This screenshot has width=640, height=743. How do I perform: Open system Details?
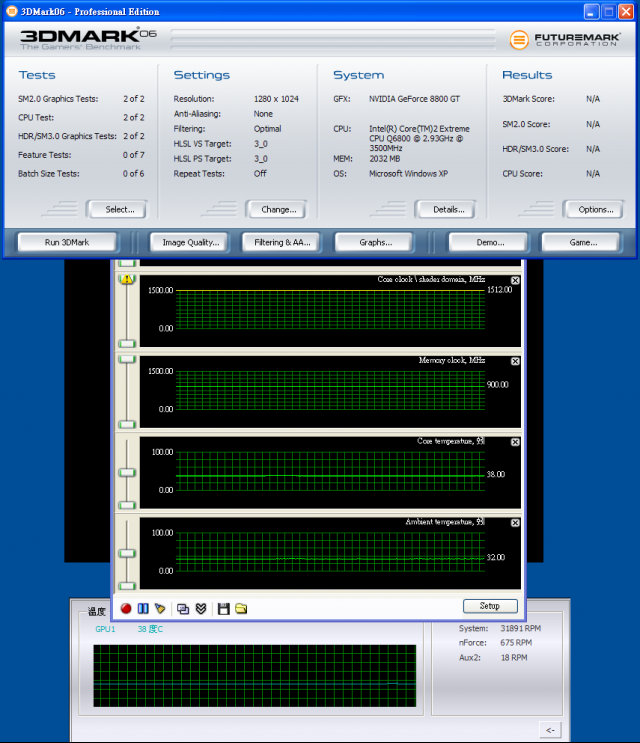tap(448, 209)
